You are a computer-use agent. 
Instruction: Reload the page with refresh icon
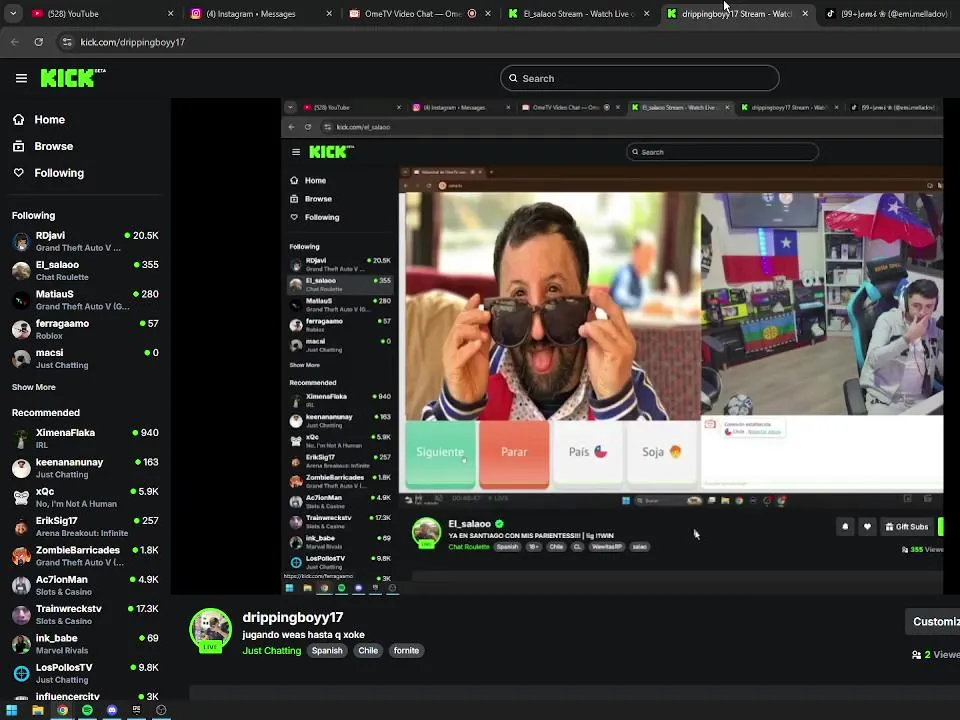click(39, 42)
